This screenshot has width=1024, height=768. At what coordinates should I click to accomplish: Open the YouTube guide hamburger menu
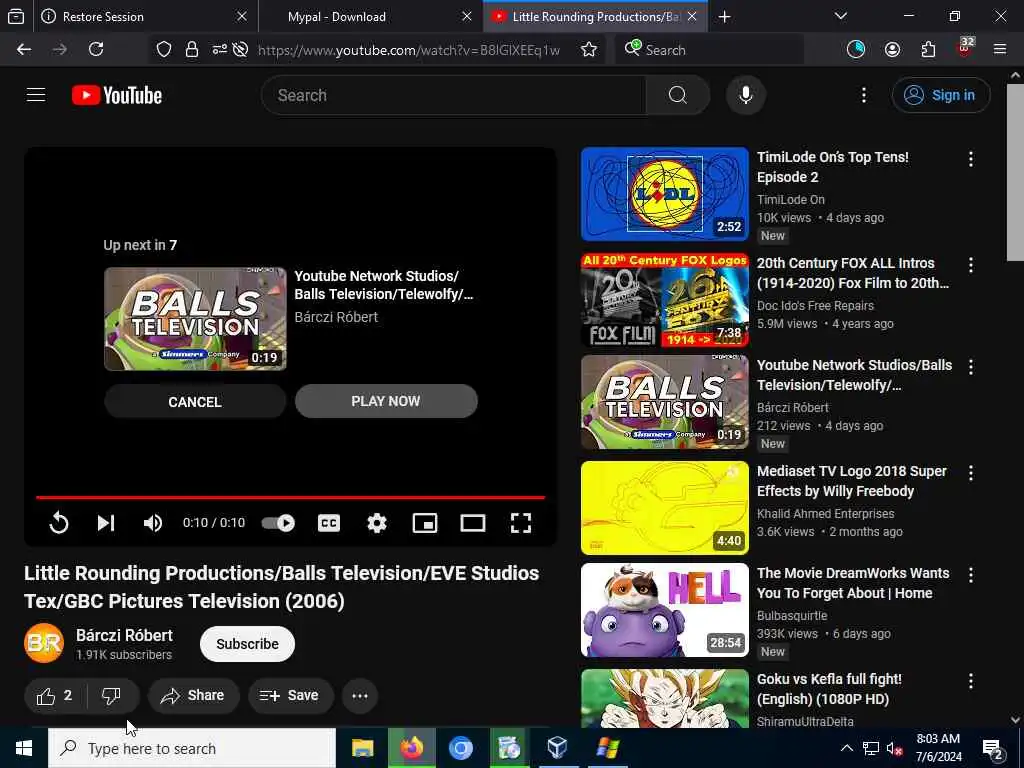pos(36,95)
